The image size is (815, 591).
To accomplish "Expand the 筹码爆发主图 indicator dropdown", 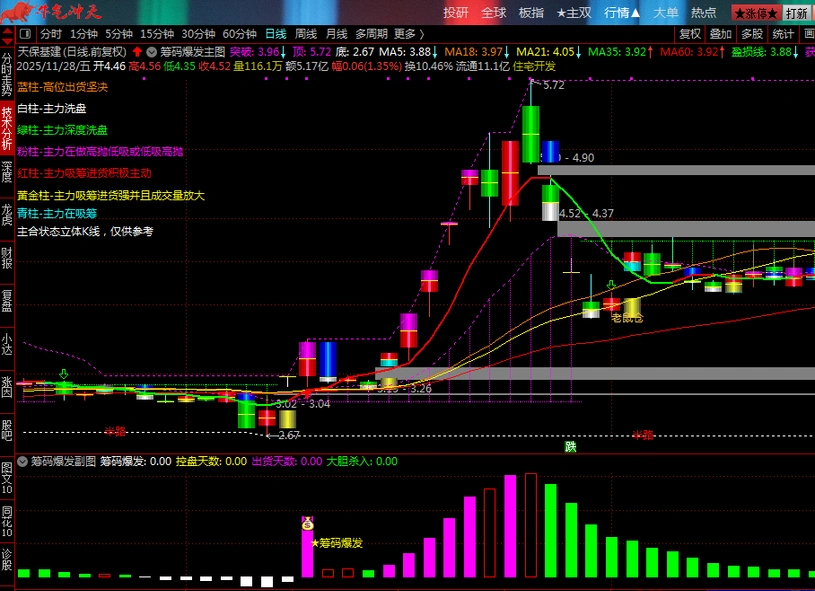I will [151, 51].
